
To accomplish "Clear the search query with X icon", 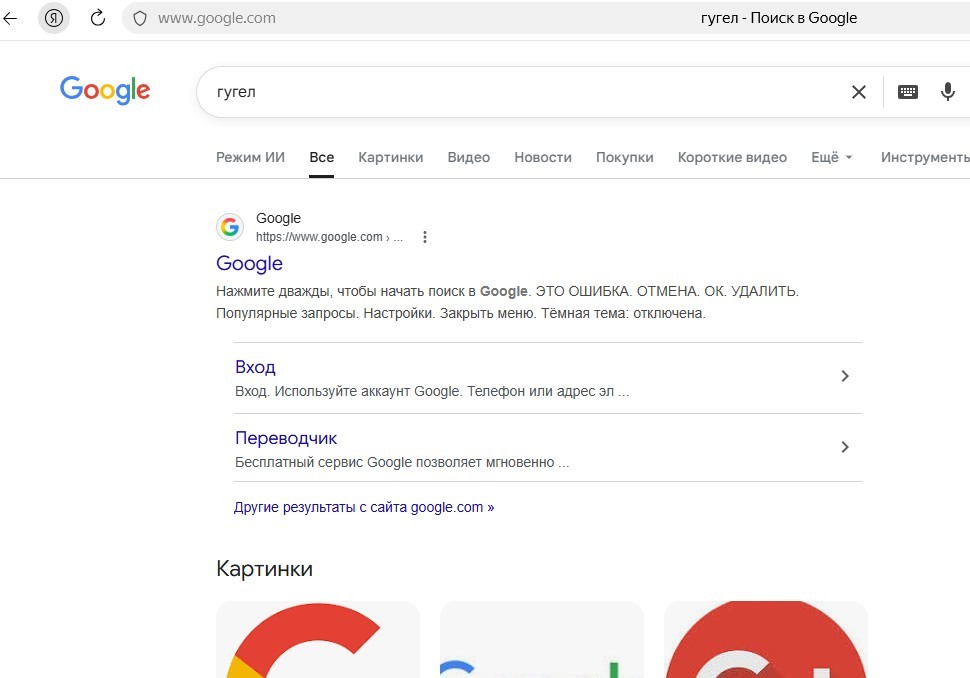I will 859,92.
